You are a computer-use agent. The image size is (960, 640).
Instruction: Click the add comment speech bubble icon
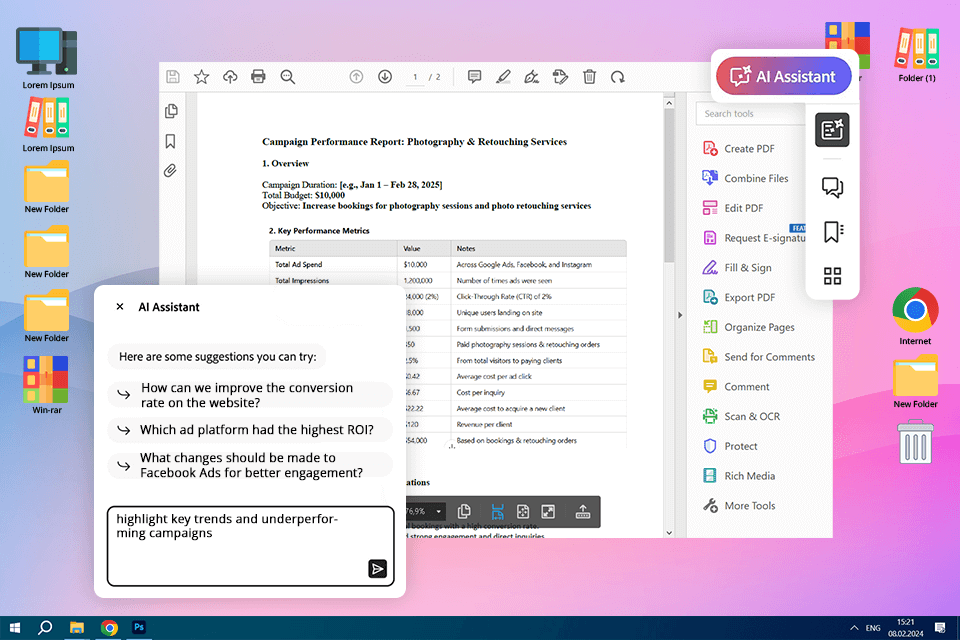coord(474,77)
